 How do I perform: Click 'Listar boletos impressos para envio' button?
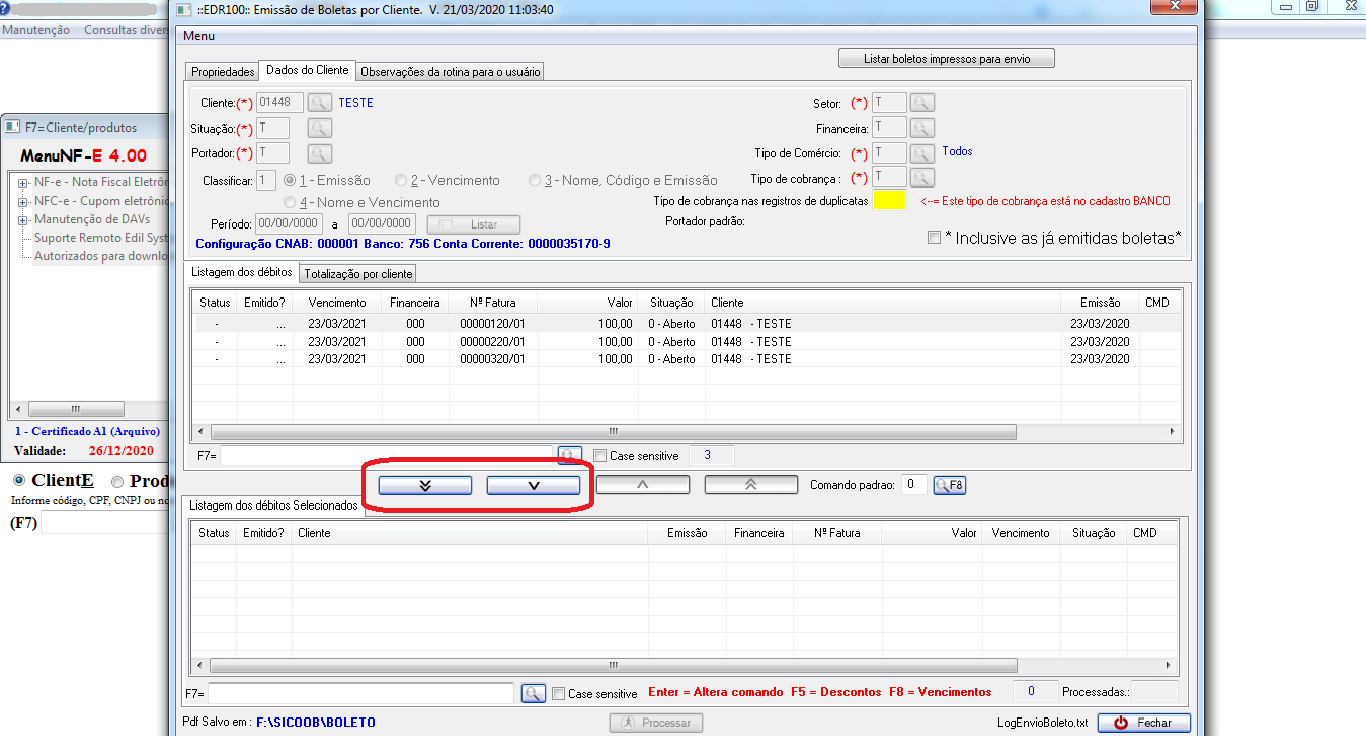[x=946, y=59]
